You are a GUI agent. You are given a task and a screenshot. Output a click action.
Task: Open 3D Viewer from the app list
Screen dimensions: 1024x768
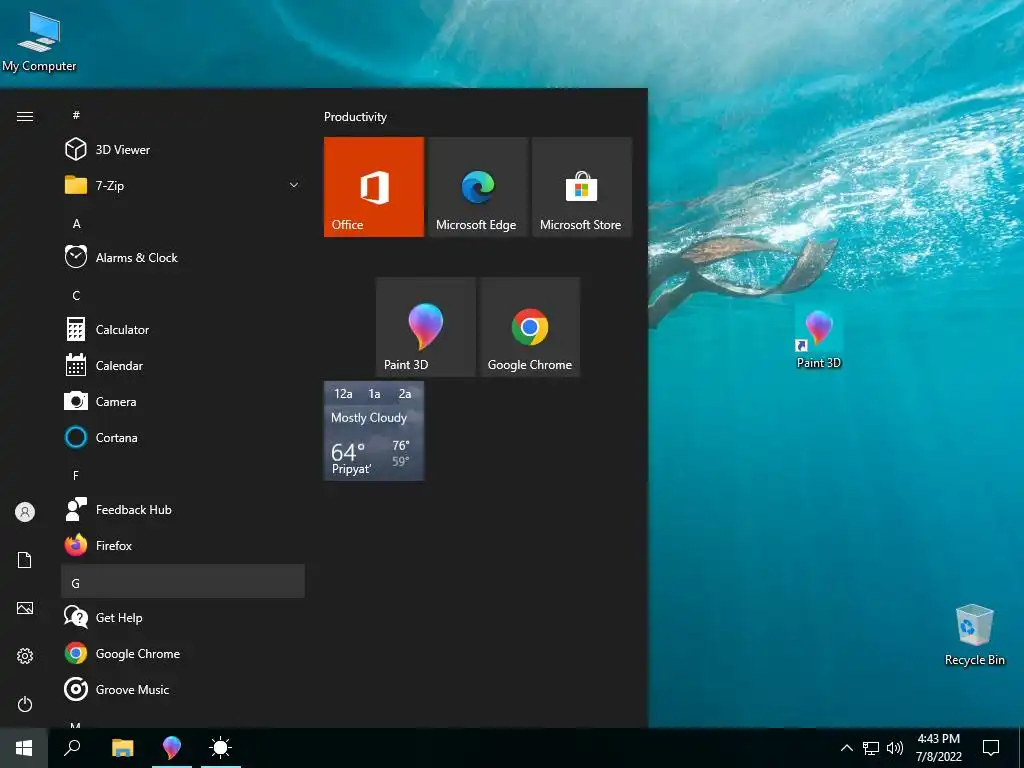coord(183,150)
